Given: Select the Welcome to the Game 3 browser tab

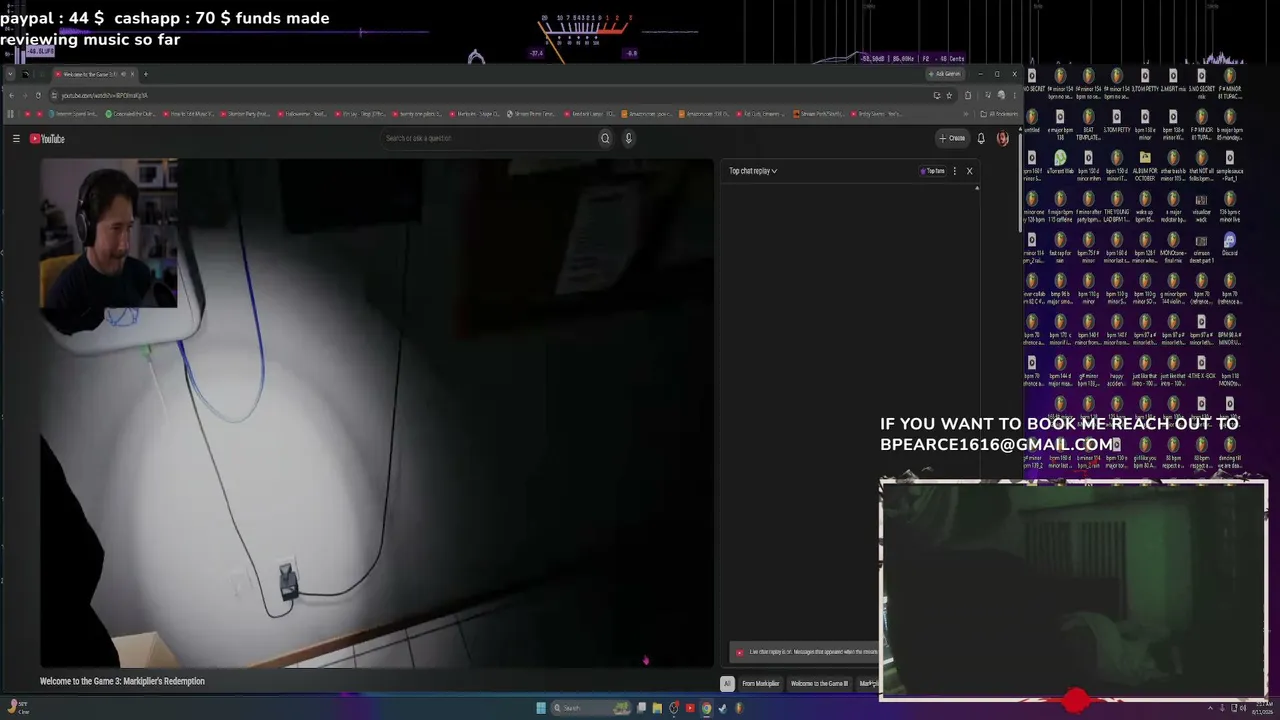Looking at the screenshot, I should click(x=95, y=74).
